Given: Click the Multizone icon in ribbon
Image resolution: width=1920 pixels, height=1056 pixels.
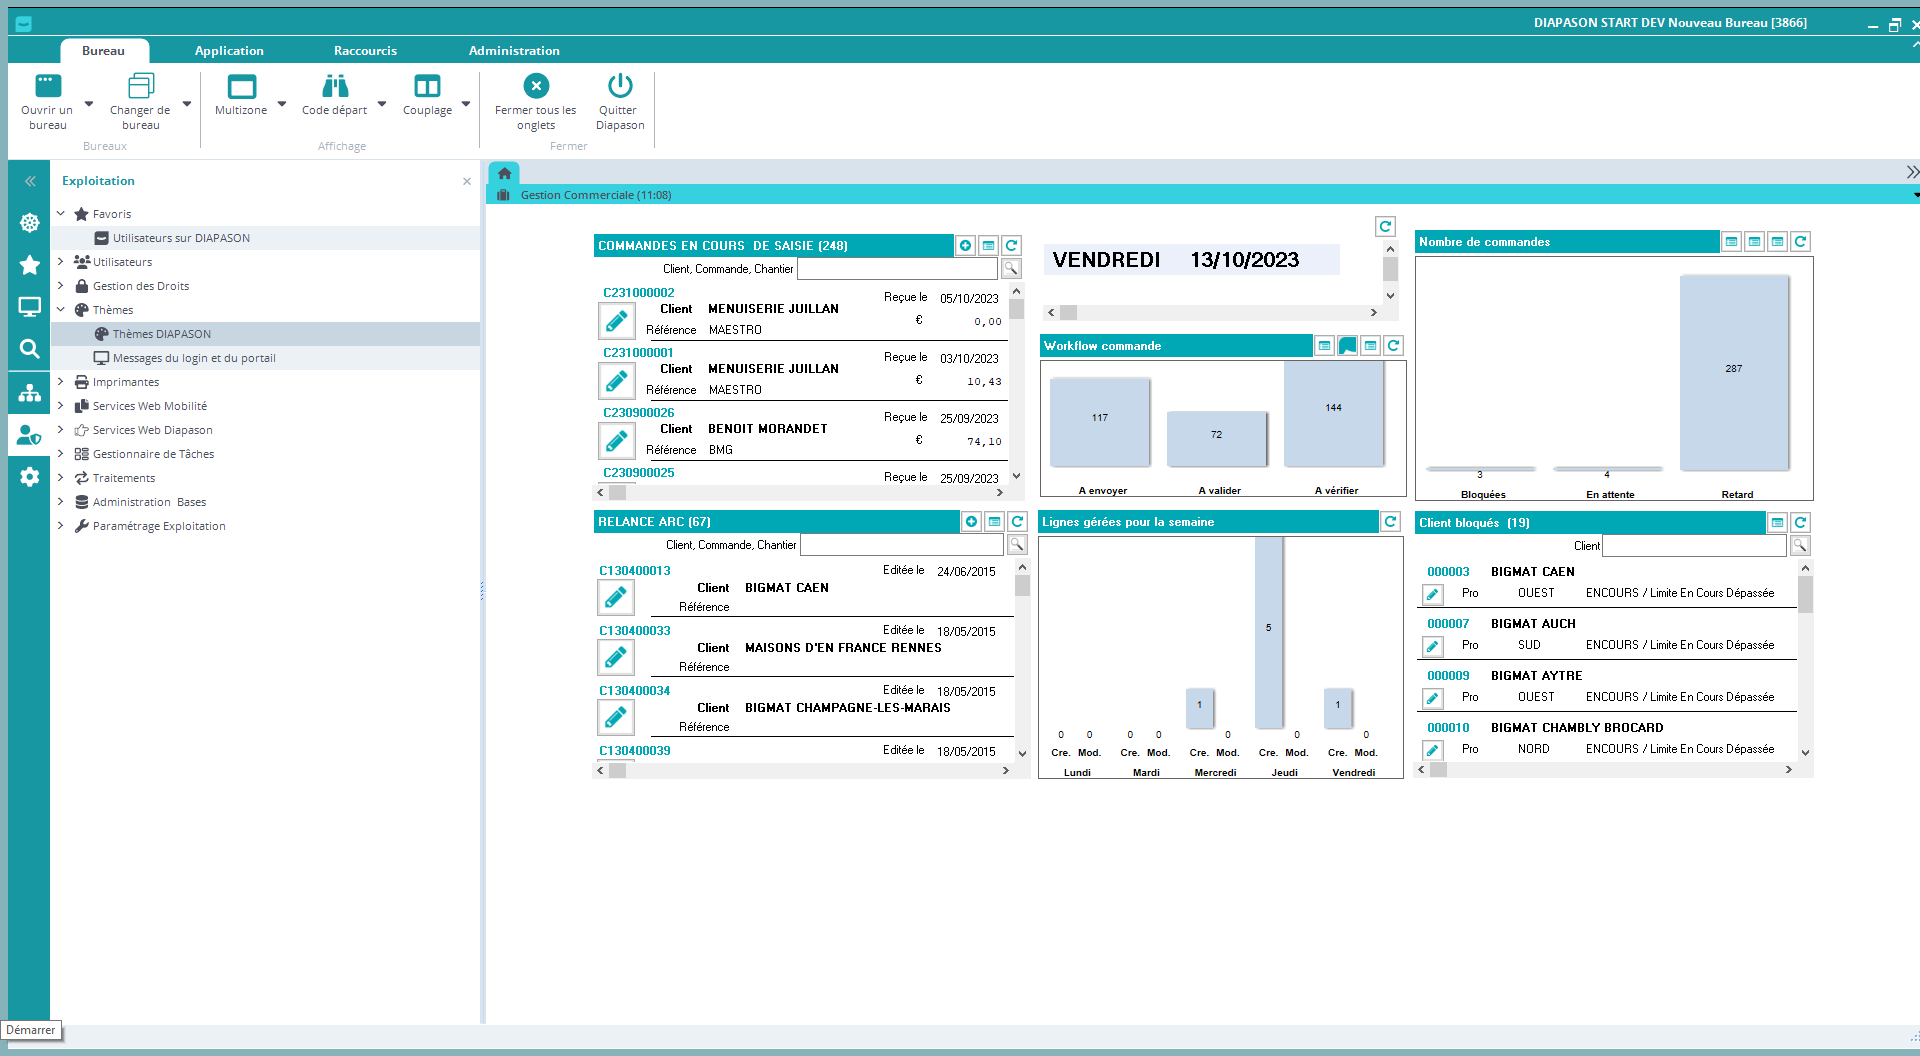Looking at the screenshot, I should (x=241, y=87).
